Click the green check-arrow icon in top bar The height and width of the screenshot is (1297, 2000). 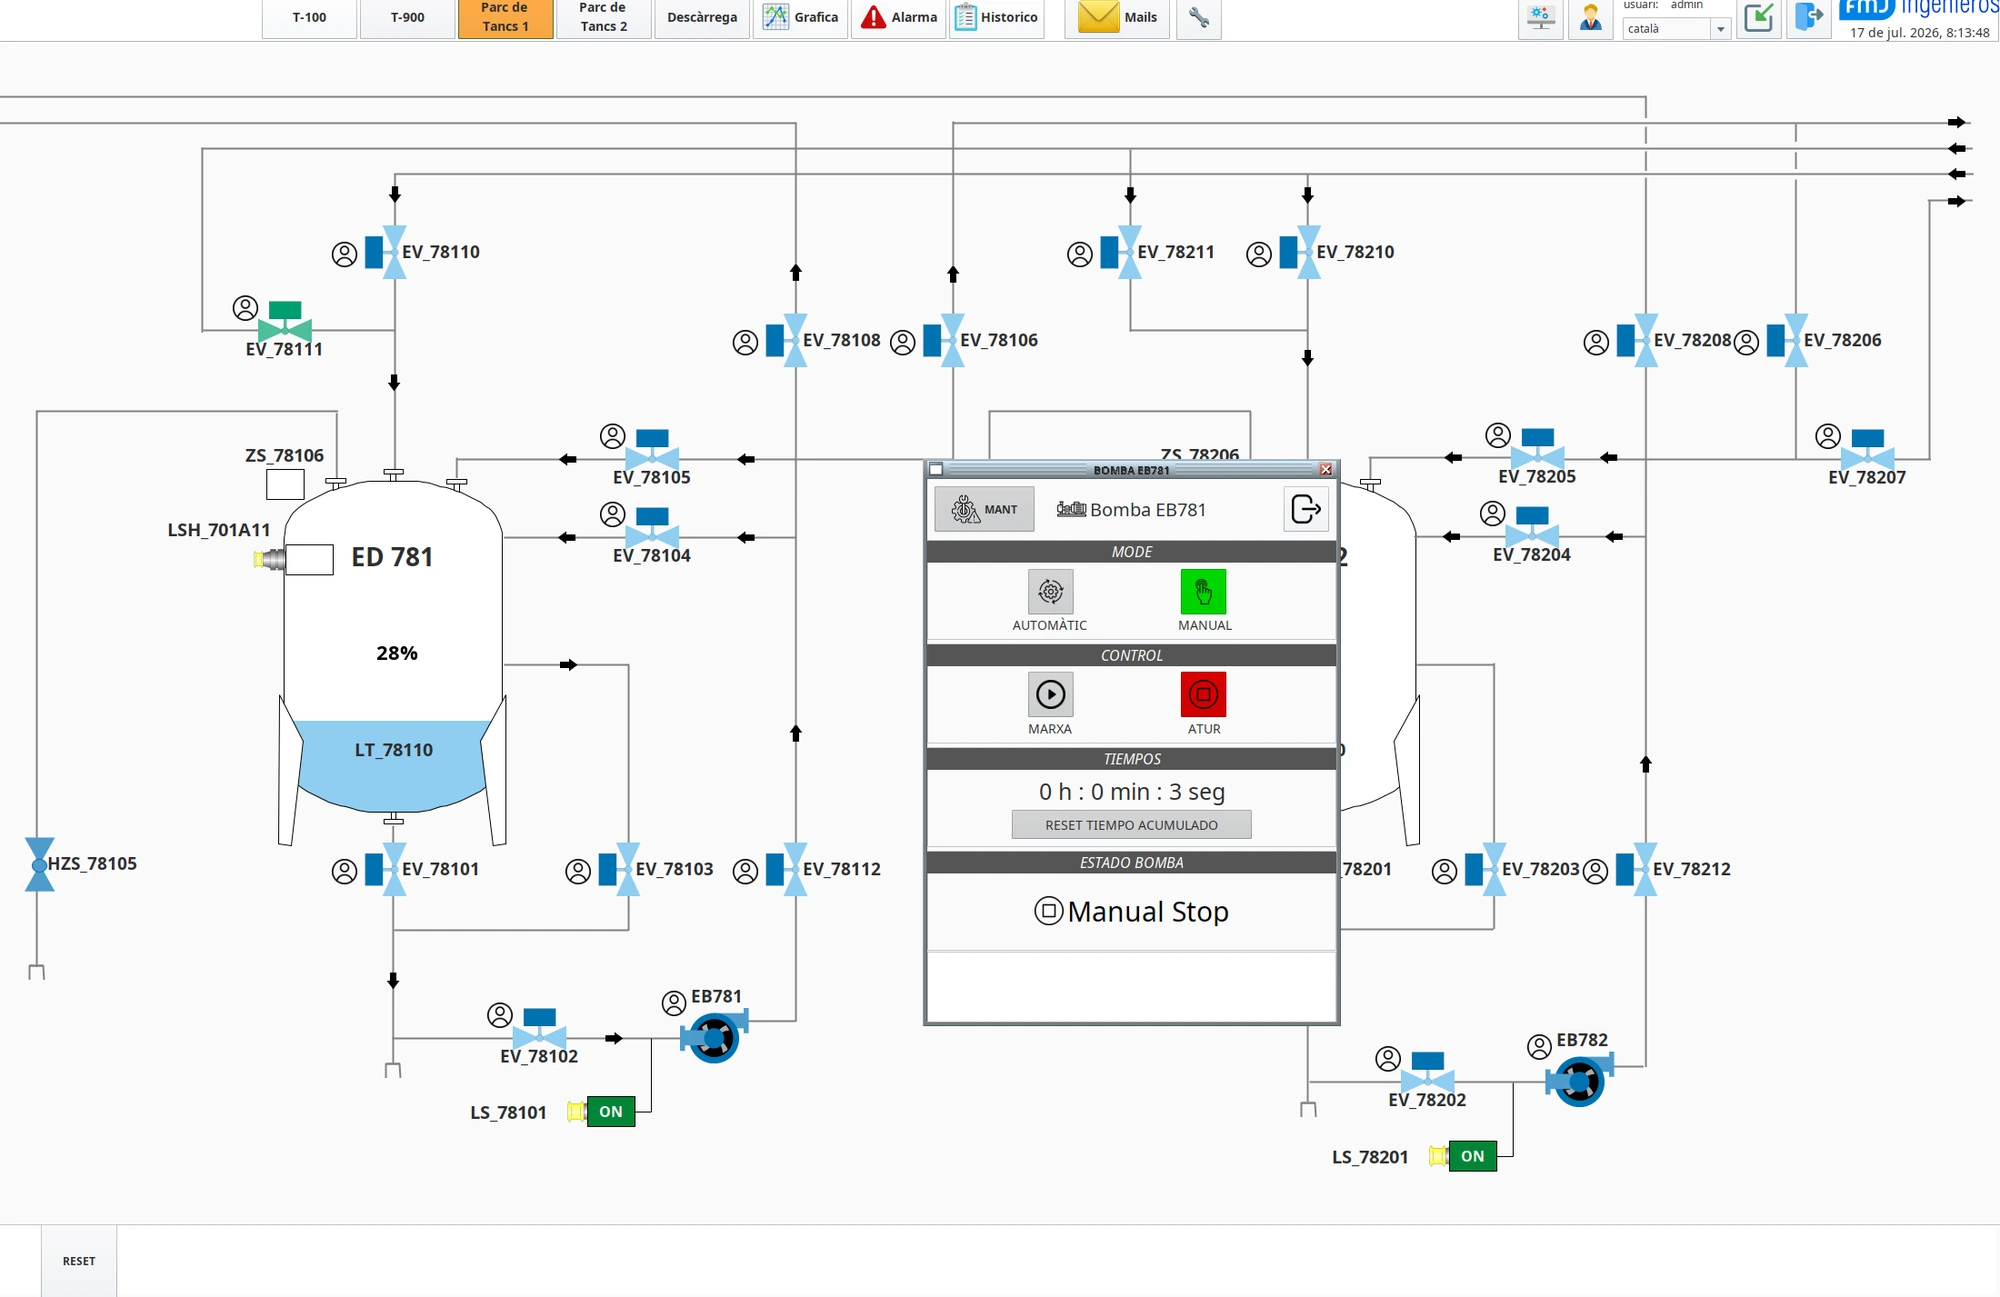click(1759, 18)
